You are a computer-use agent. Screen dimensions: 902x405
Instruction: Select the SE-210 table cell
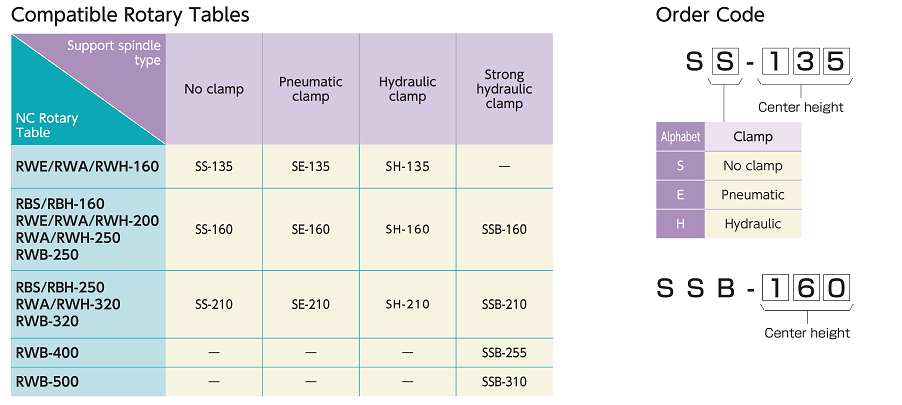coord(311,304)
